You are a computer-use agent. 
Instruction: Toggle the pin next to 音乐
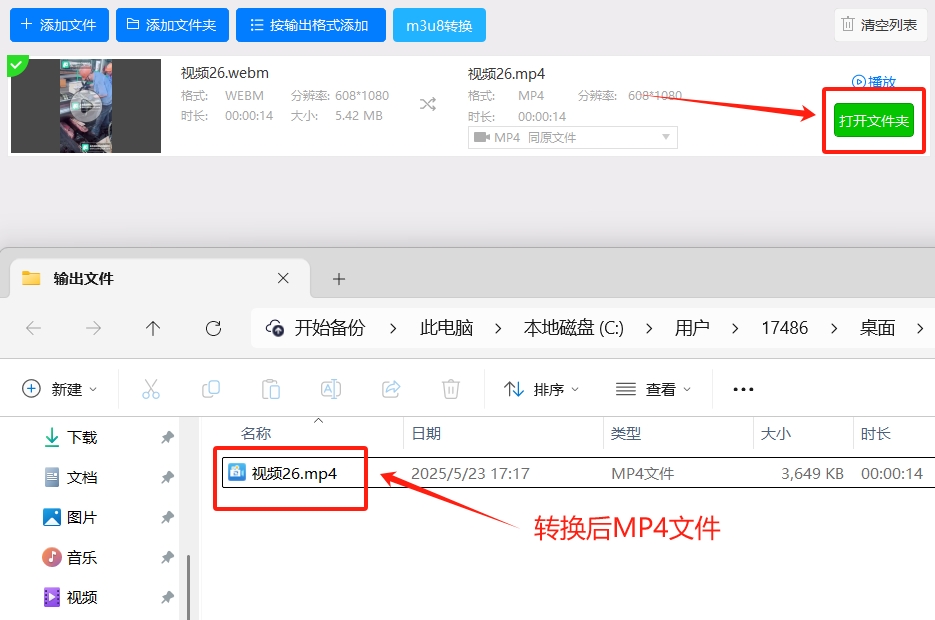pyautogui.click(x=167, y=557)
